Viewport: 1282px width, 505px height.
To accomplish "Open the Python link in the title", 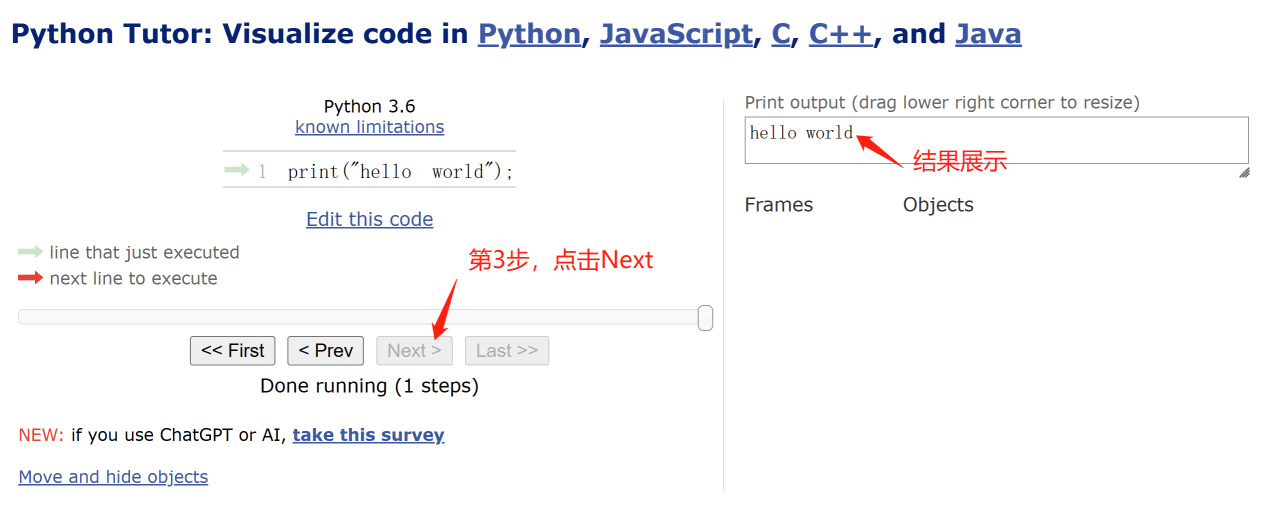I will (x=529, y=34).
